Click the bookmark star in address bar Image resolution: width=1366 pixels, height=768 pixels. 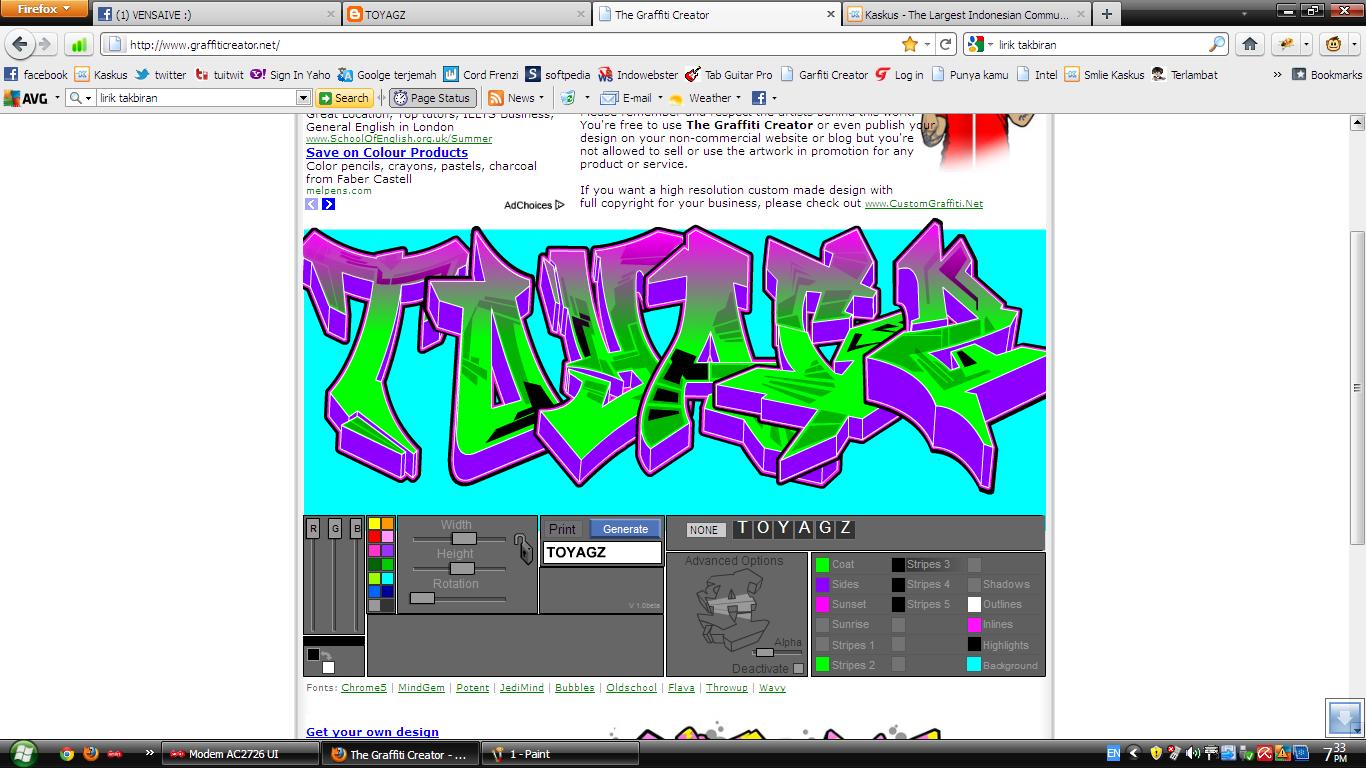(x=909, y=44)
